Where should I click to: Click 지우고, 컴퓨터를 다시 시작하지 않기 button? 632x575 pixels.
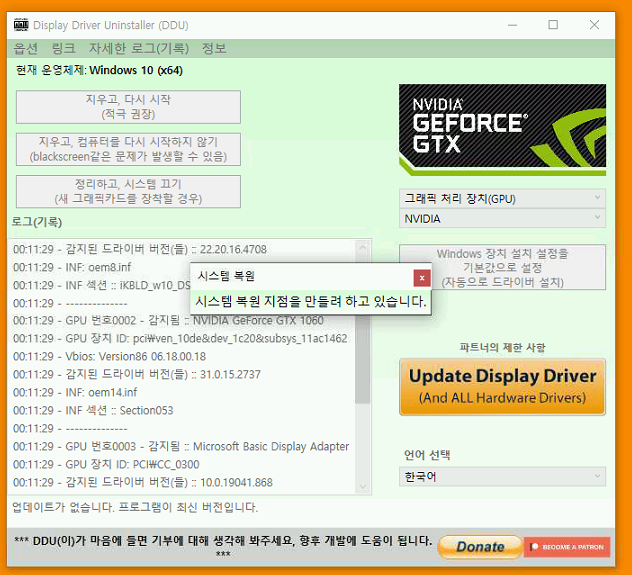[x=128, y=149]
